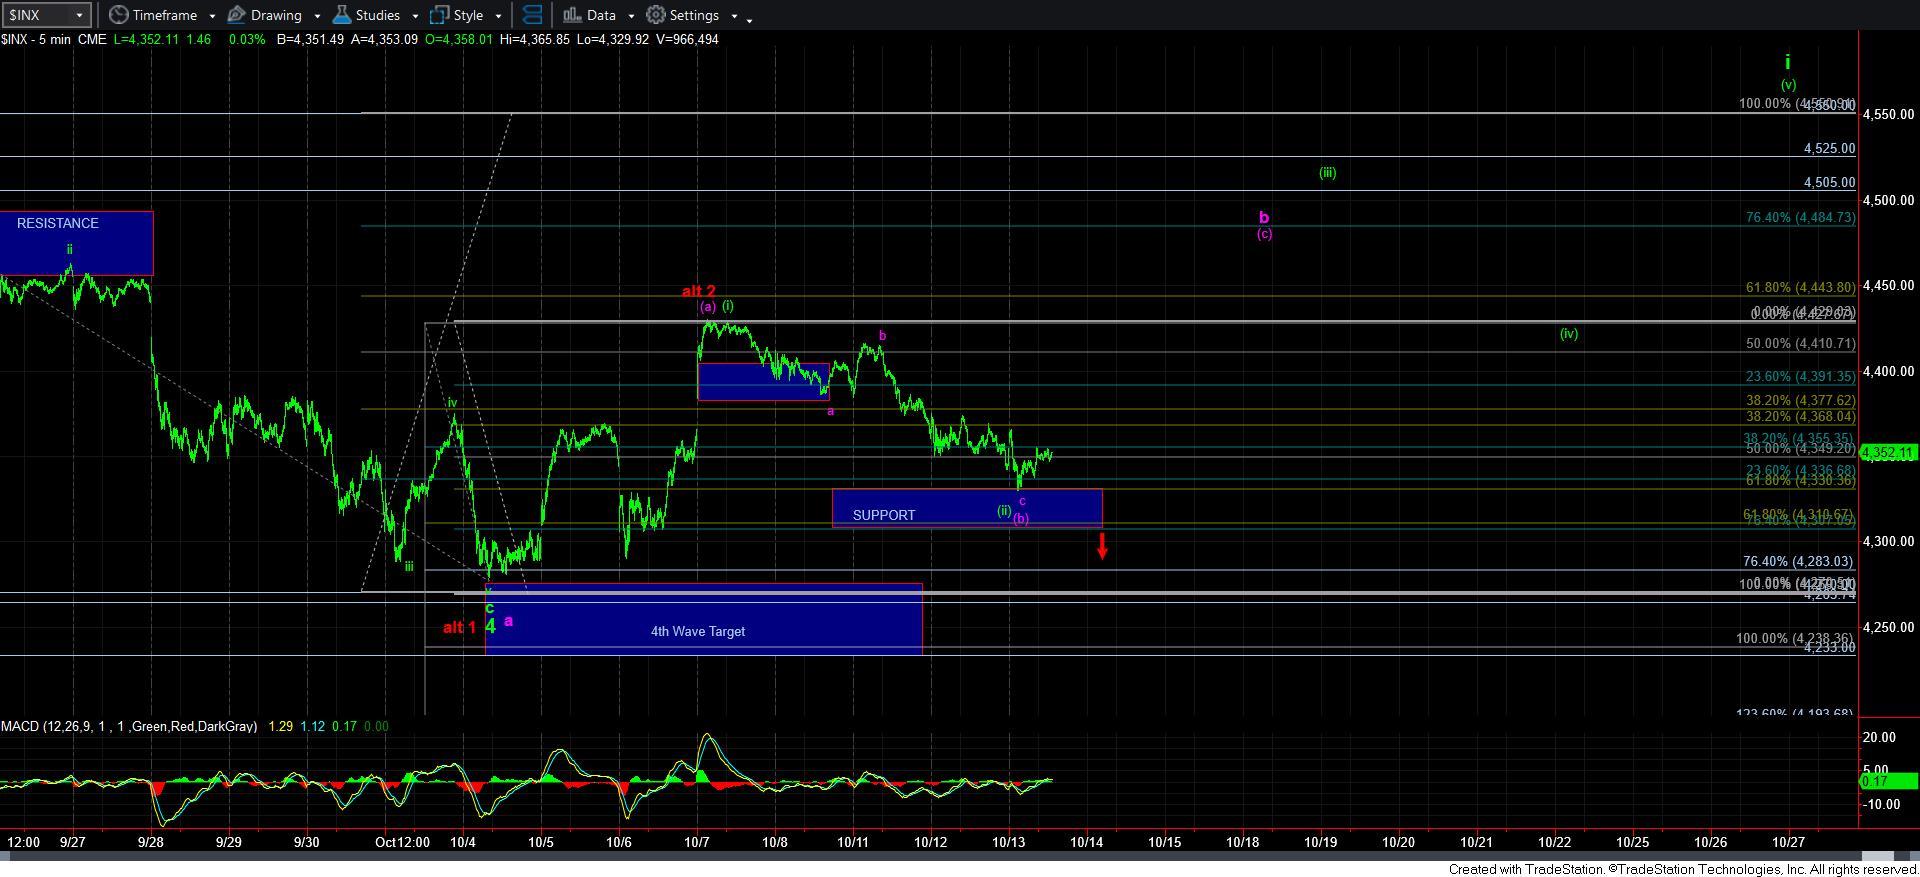Viewport: 1920px width, 877px height.
Task: Expand the Studies dropdown arrow
Action: pyautogui.click(x=415, y=16)
